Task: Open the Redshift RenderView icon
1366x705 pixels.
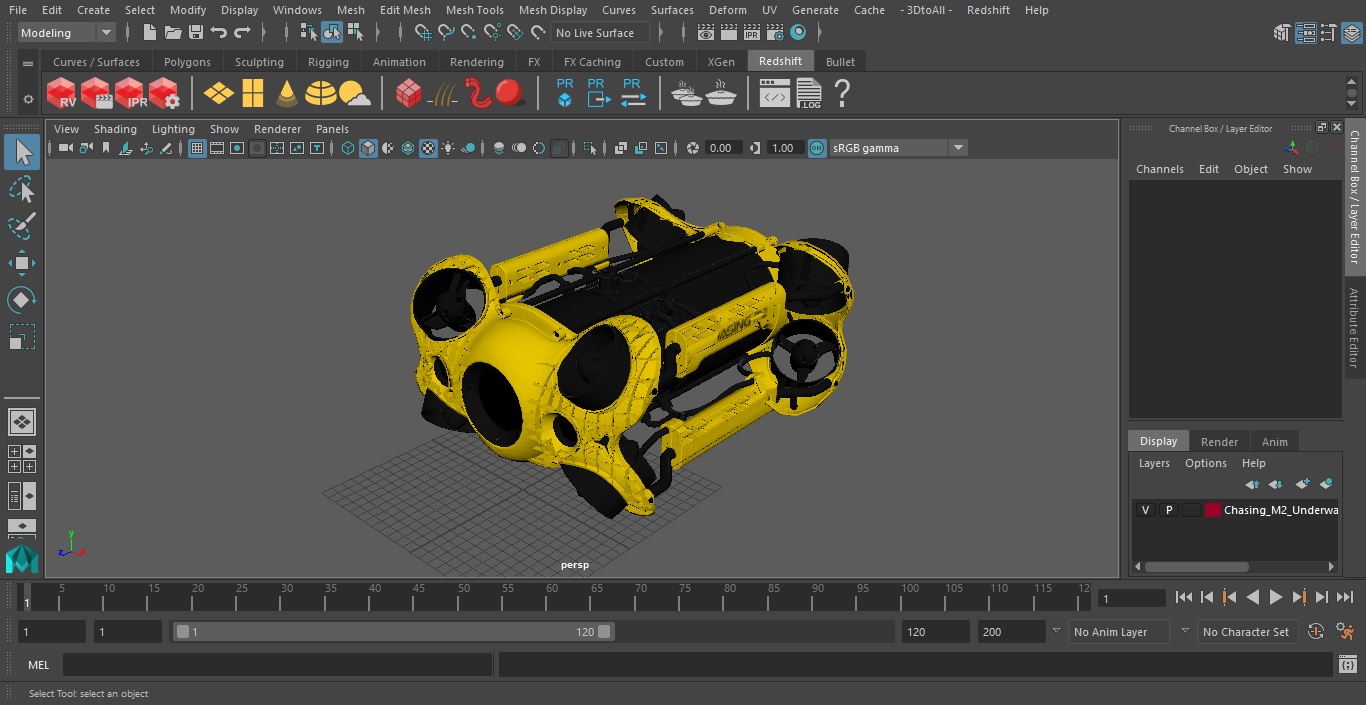Action: [x=62, y=94]
